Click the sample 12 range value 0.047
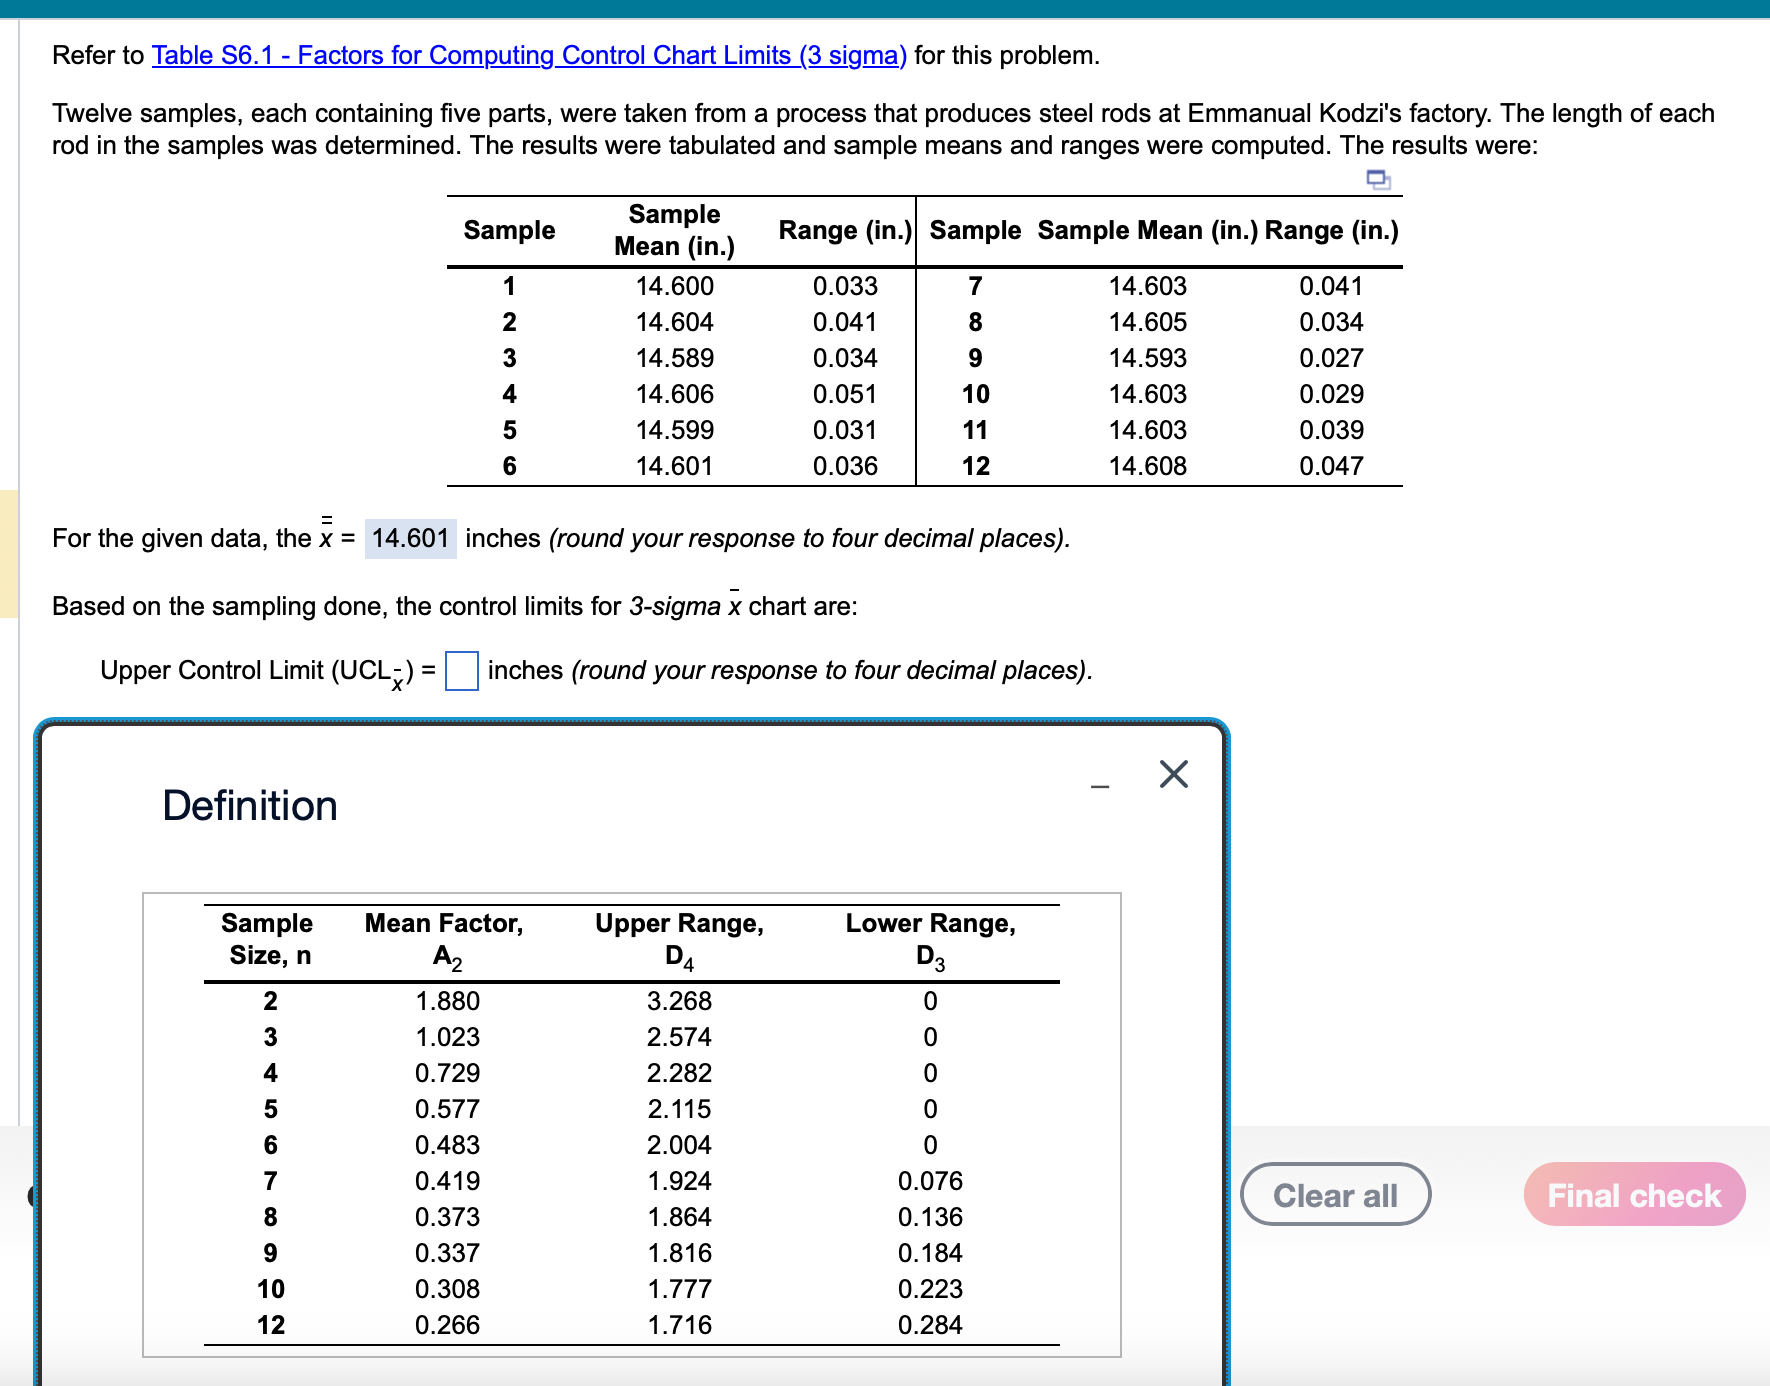The image size is (1770, 1386). 1331,466
